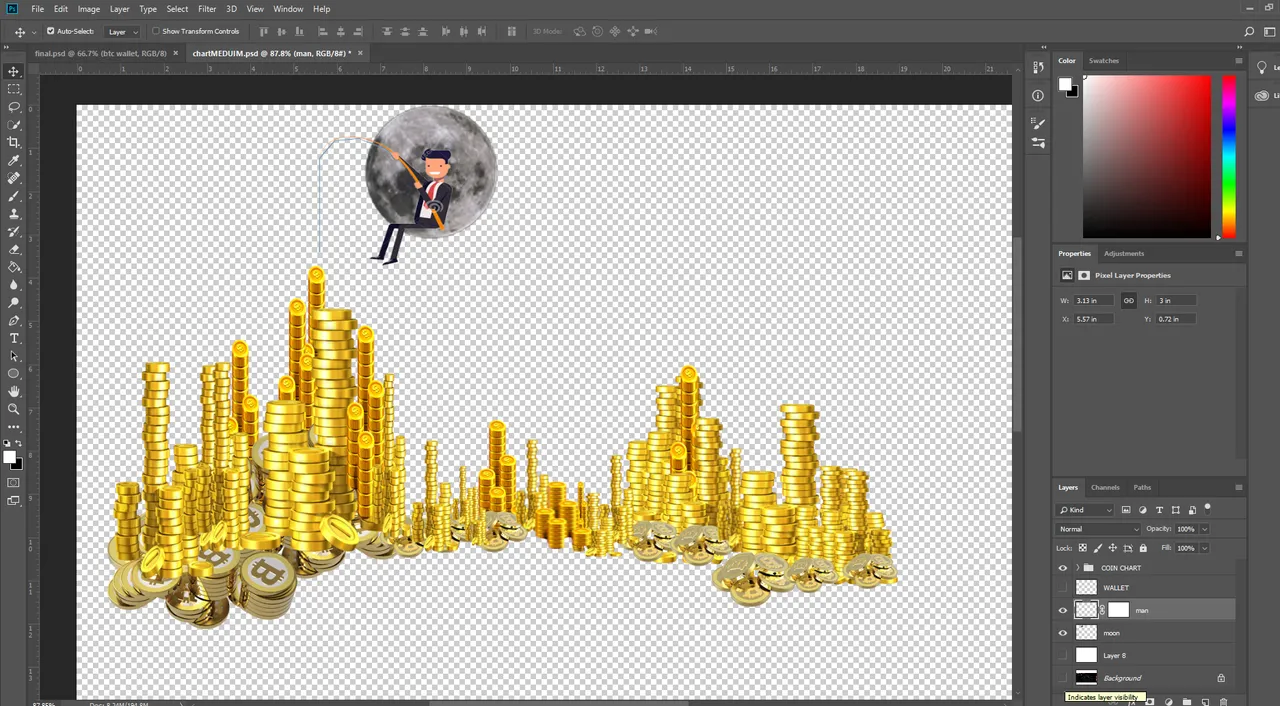This screenshot has width=1280, height=706.
Task: Filter layers by type (T icon)
Action: coord(1159,510)
